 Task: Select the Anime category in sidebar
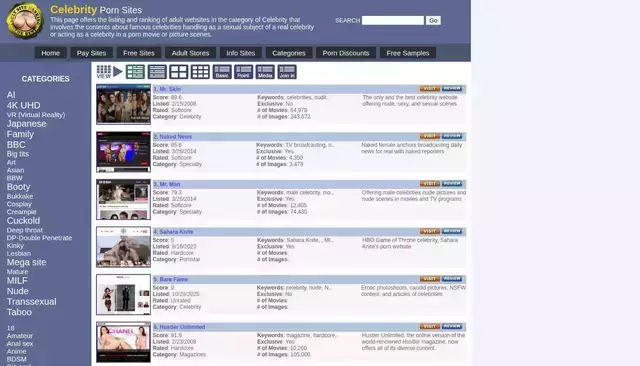coord(16,351)
